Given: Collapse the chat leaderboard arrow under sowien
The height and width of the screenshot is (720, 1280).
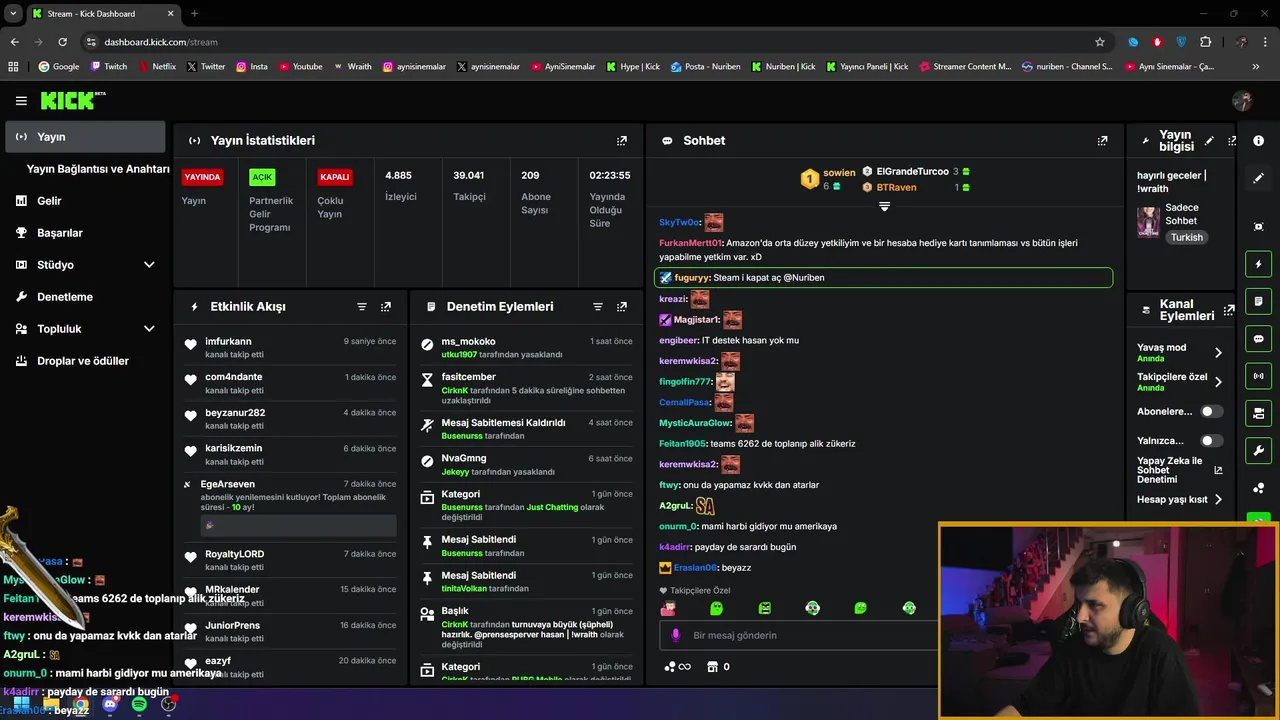Looking at the screenshot, I should coord(884,206).
